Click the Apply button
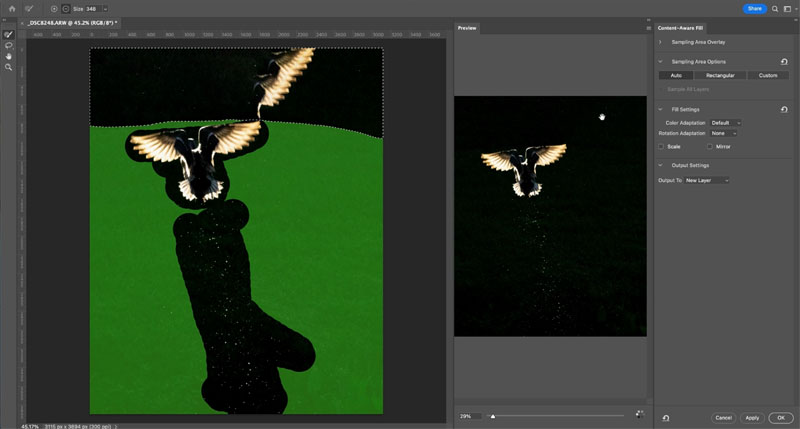The width and height of the screenshot is (800, 429). pos(752,417)
